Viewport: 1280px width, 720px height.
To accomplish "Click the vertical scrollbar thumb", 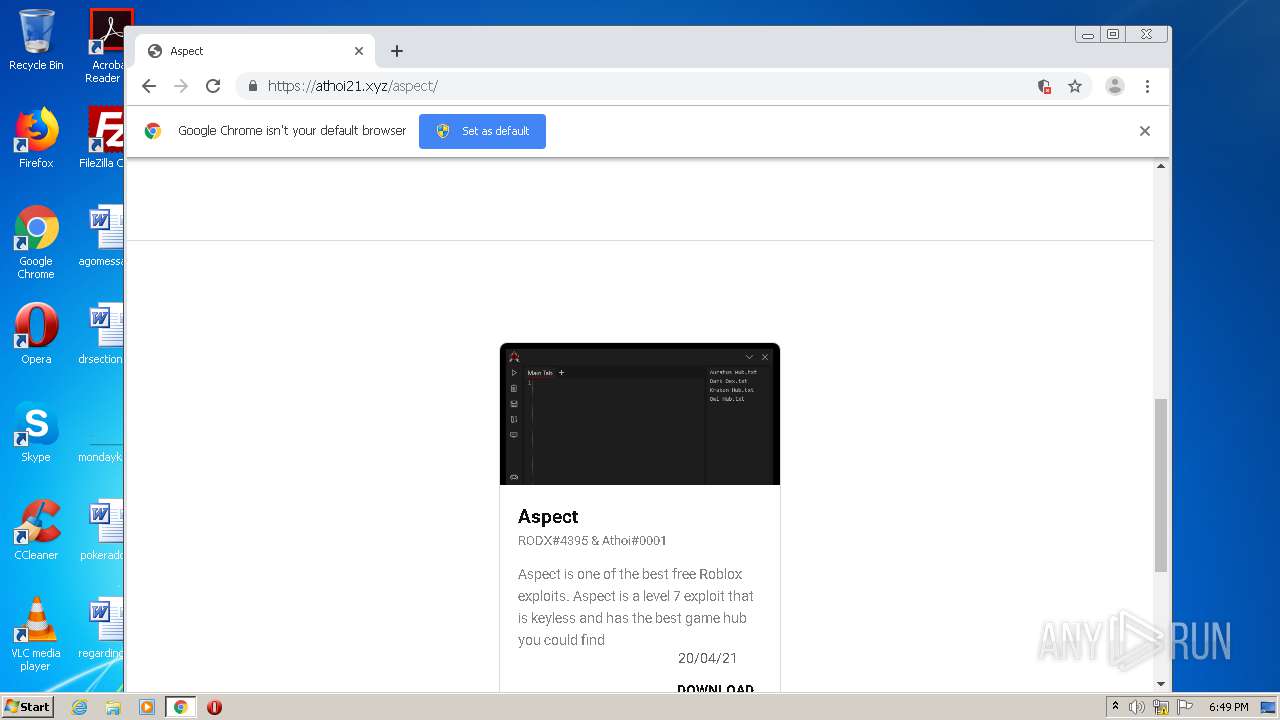I will 1161,485.
